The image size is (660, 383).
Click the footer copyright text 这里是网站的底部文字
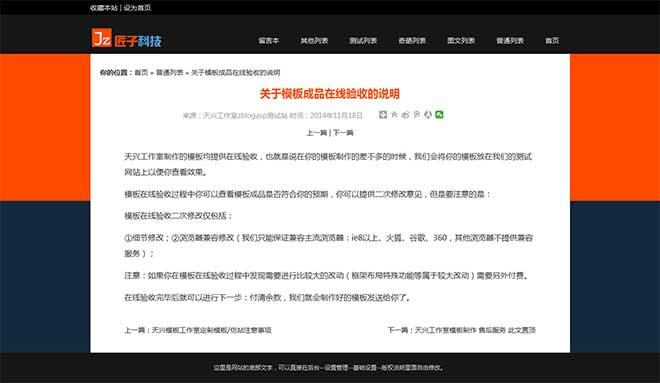[328, 367]
